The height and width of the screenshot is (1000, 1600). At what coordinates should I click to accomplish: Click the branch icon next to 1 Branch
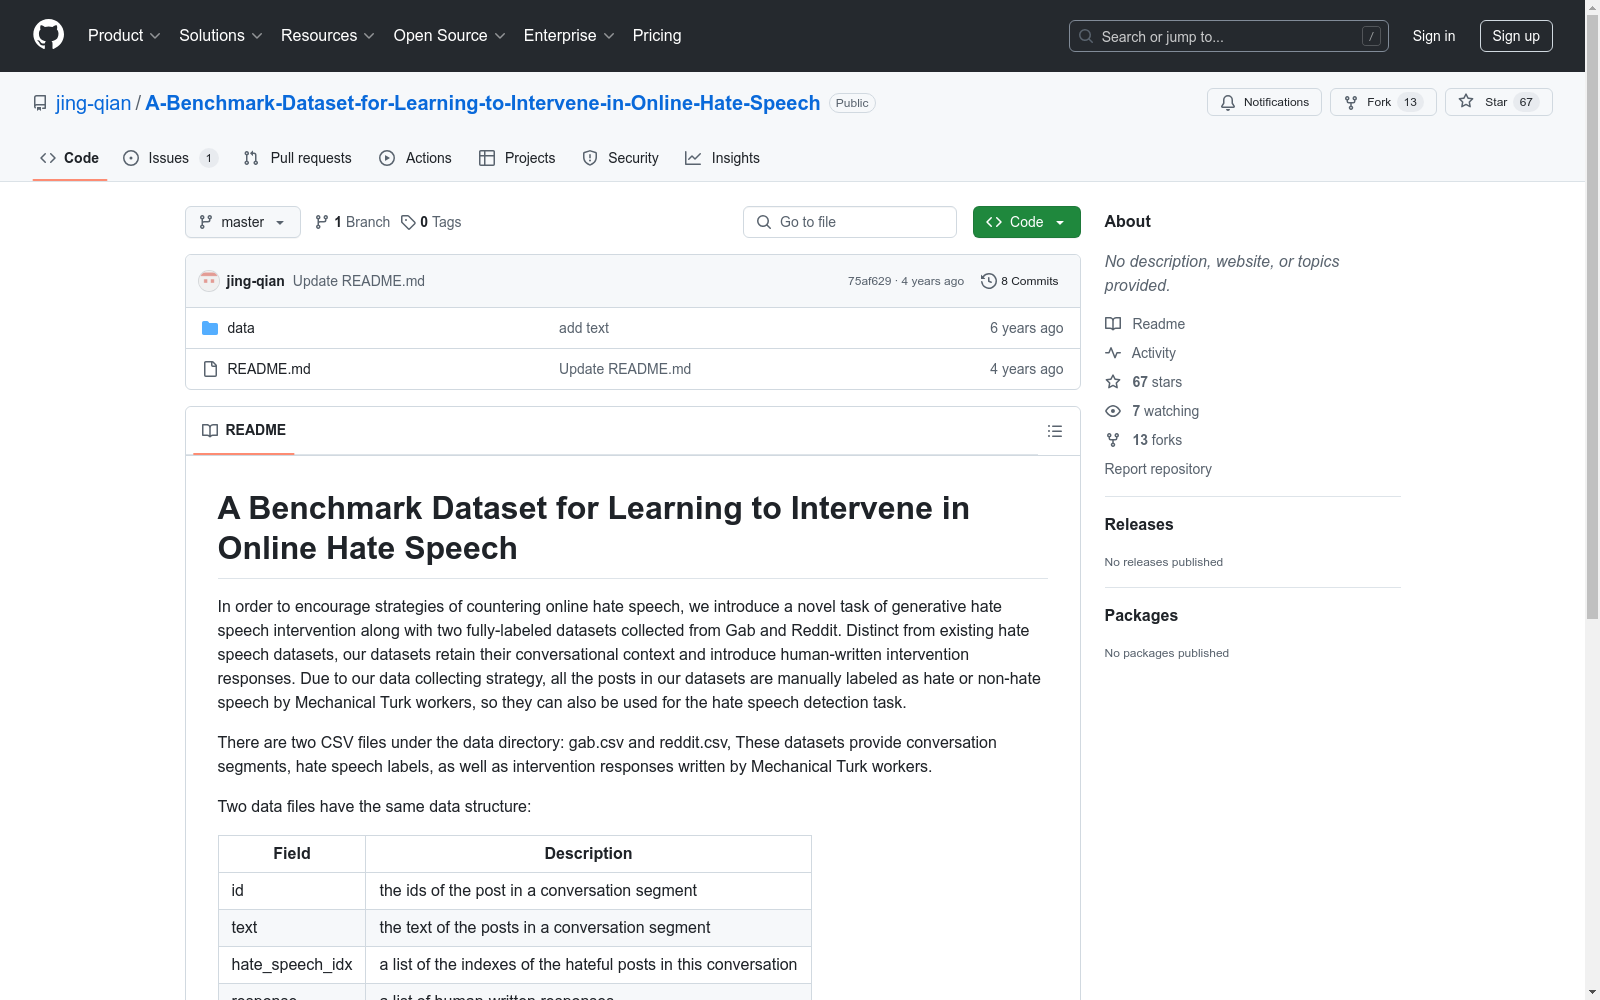(322, 222)
